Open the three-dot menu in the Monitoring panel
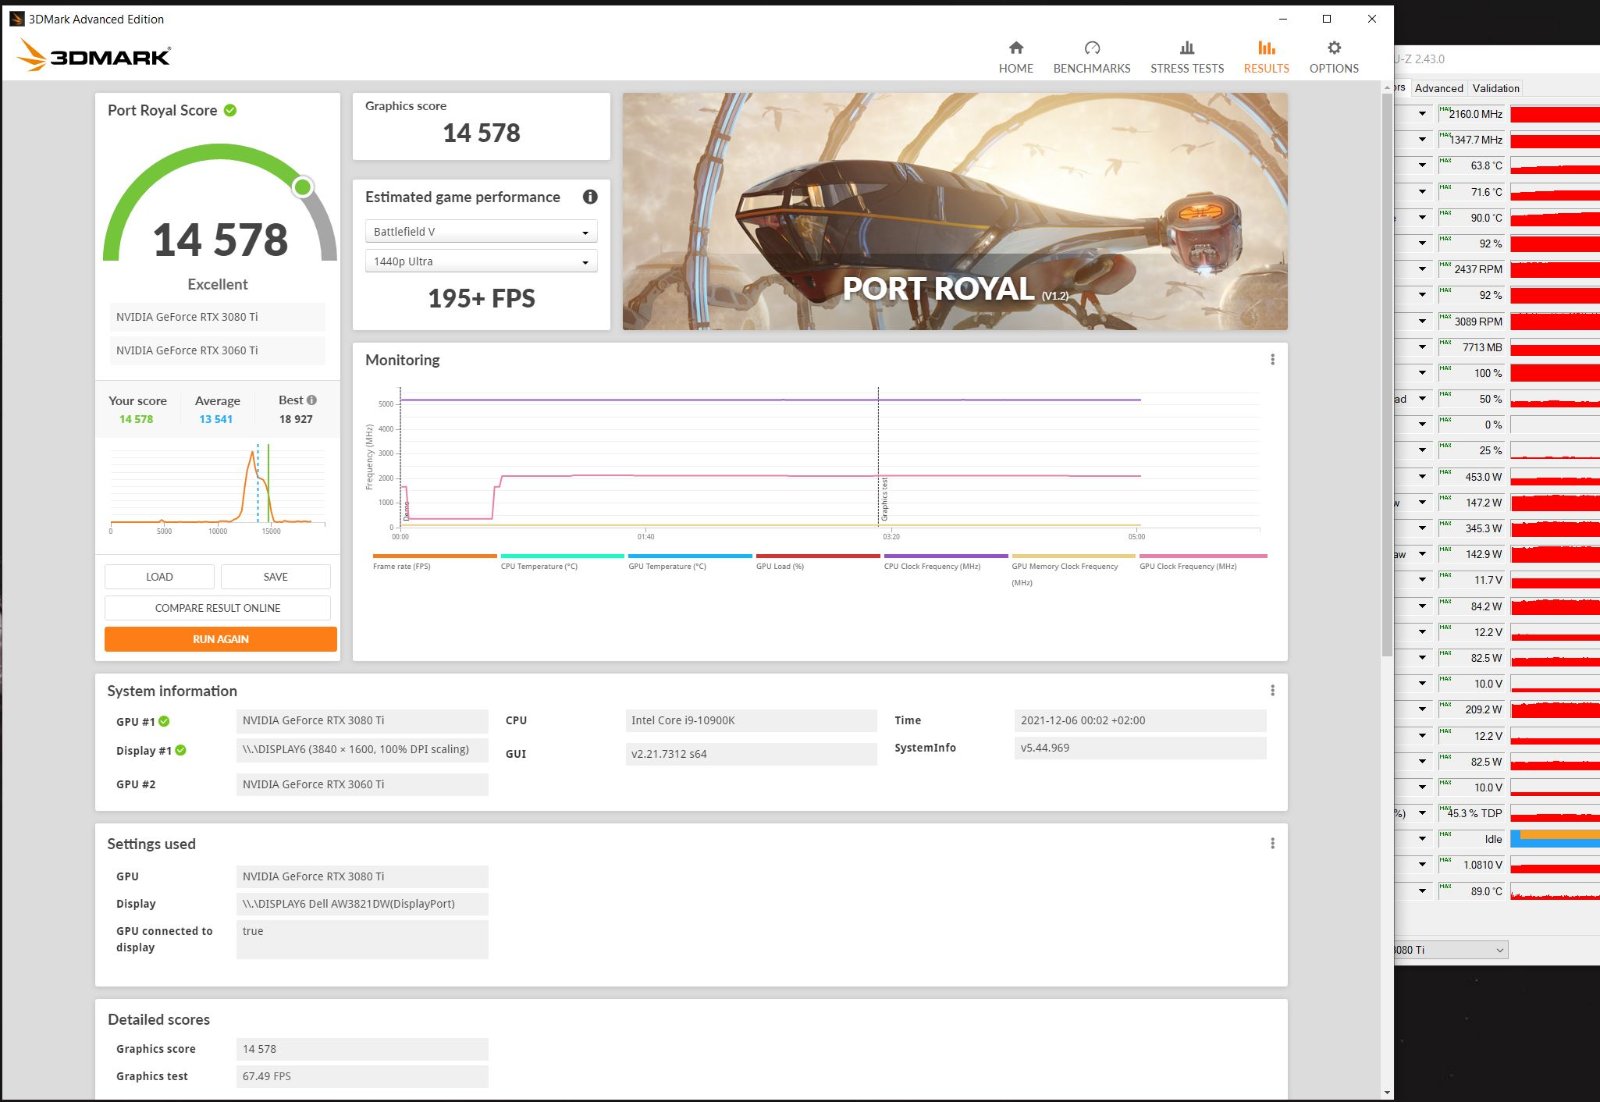Image resolution: width=1600 pixels, height=1102 pixels. coord(1272,360)
